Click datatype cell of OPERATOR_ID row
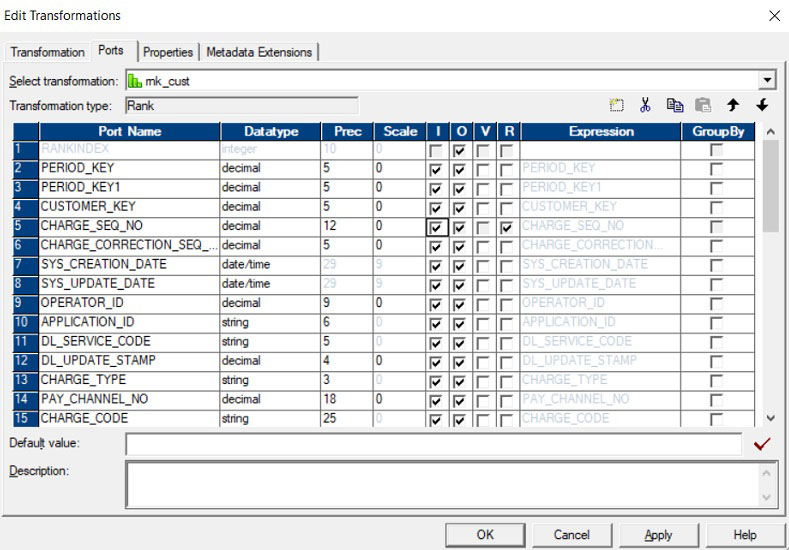Image resolution: width=789 pixels, height=550 pixels. click(270, 303)
